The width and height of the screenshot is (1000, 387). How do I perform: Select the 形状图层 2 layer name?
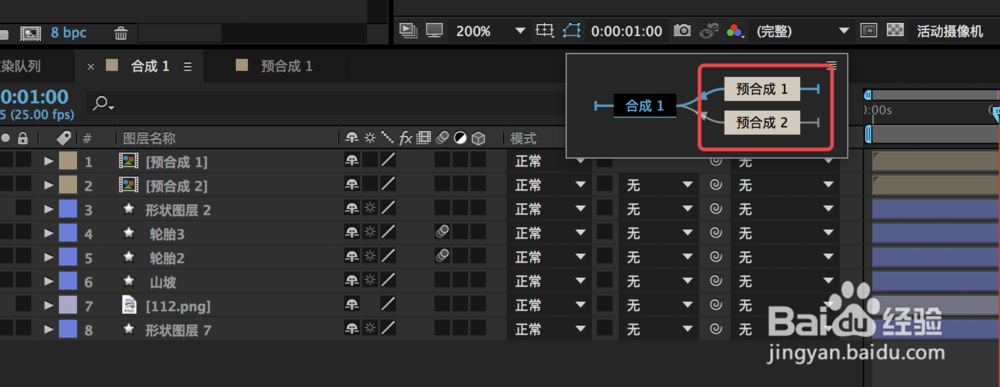pos(178,210)
